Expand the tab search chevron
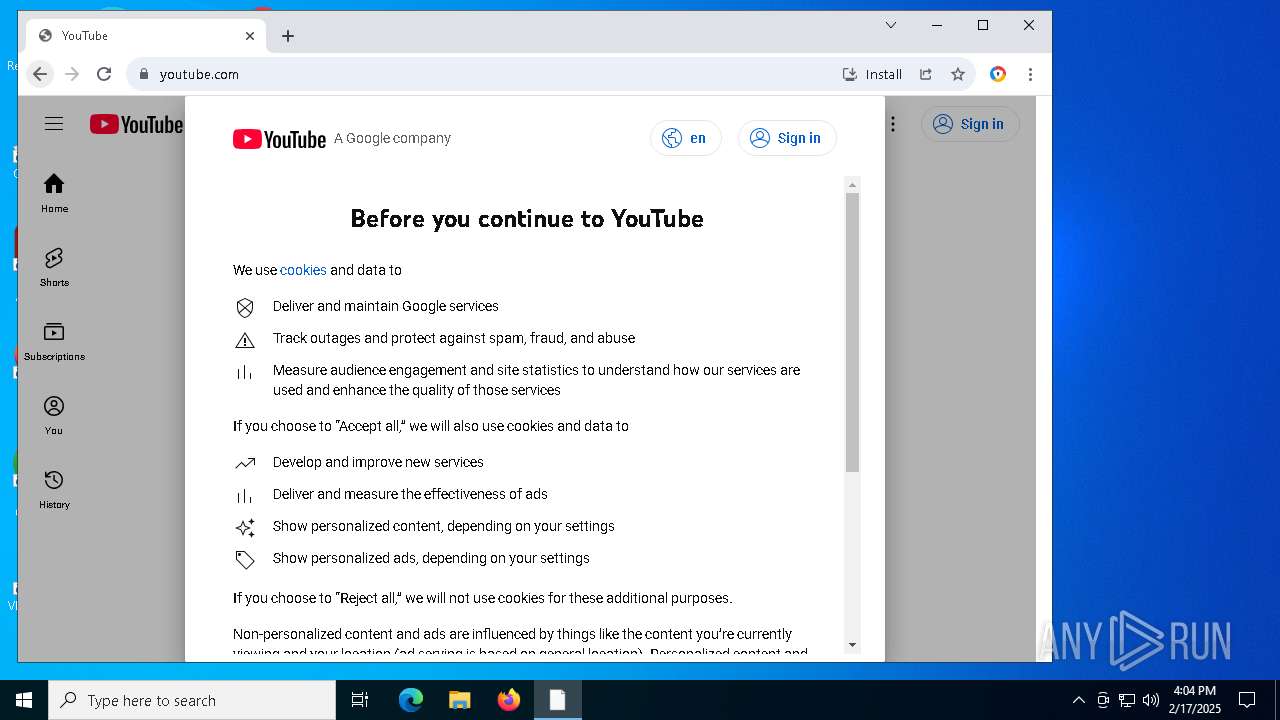Screen dimensions: 1280x720 [x=891, y=25]
